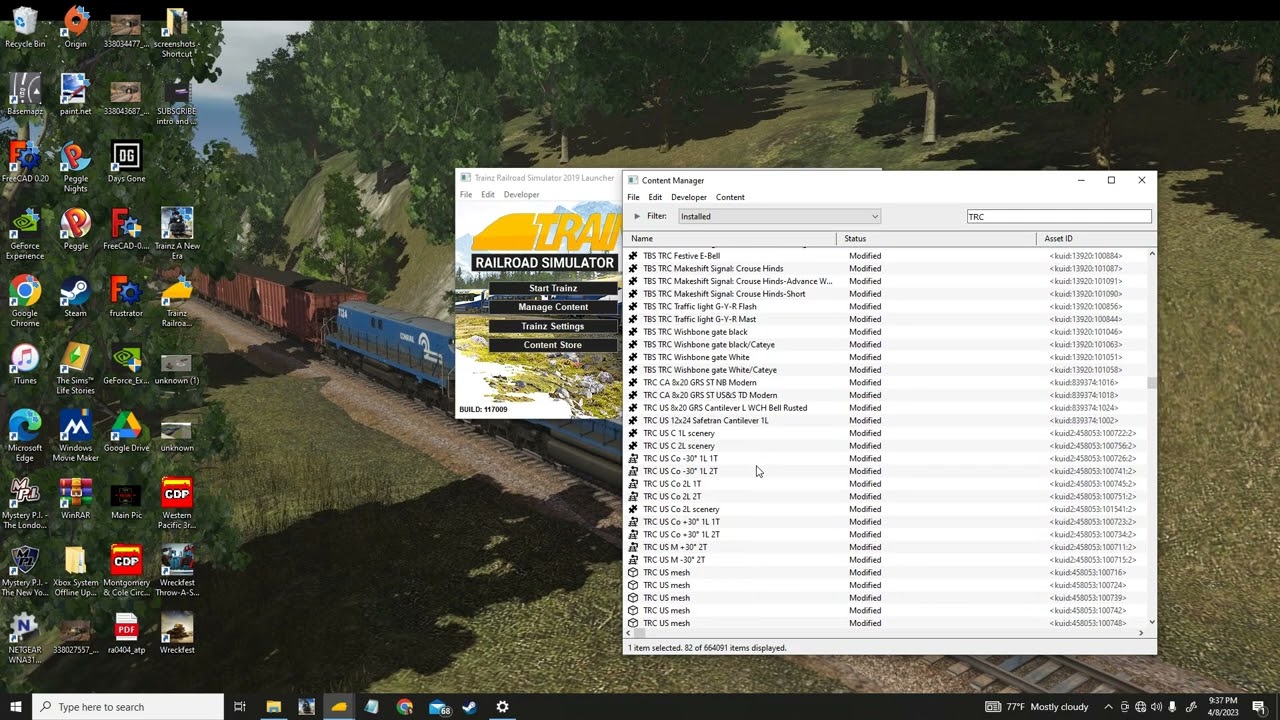Open Days Gone desktop shortcut

[126, 162]
